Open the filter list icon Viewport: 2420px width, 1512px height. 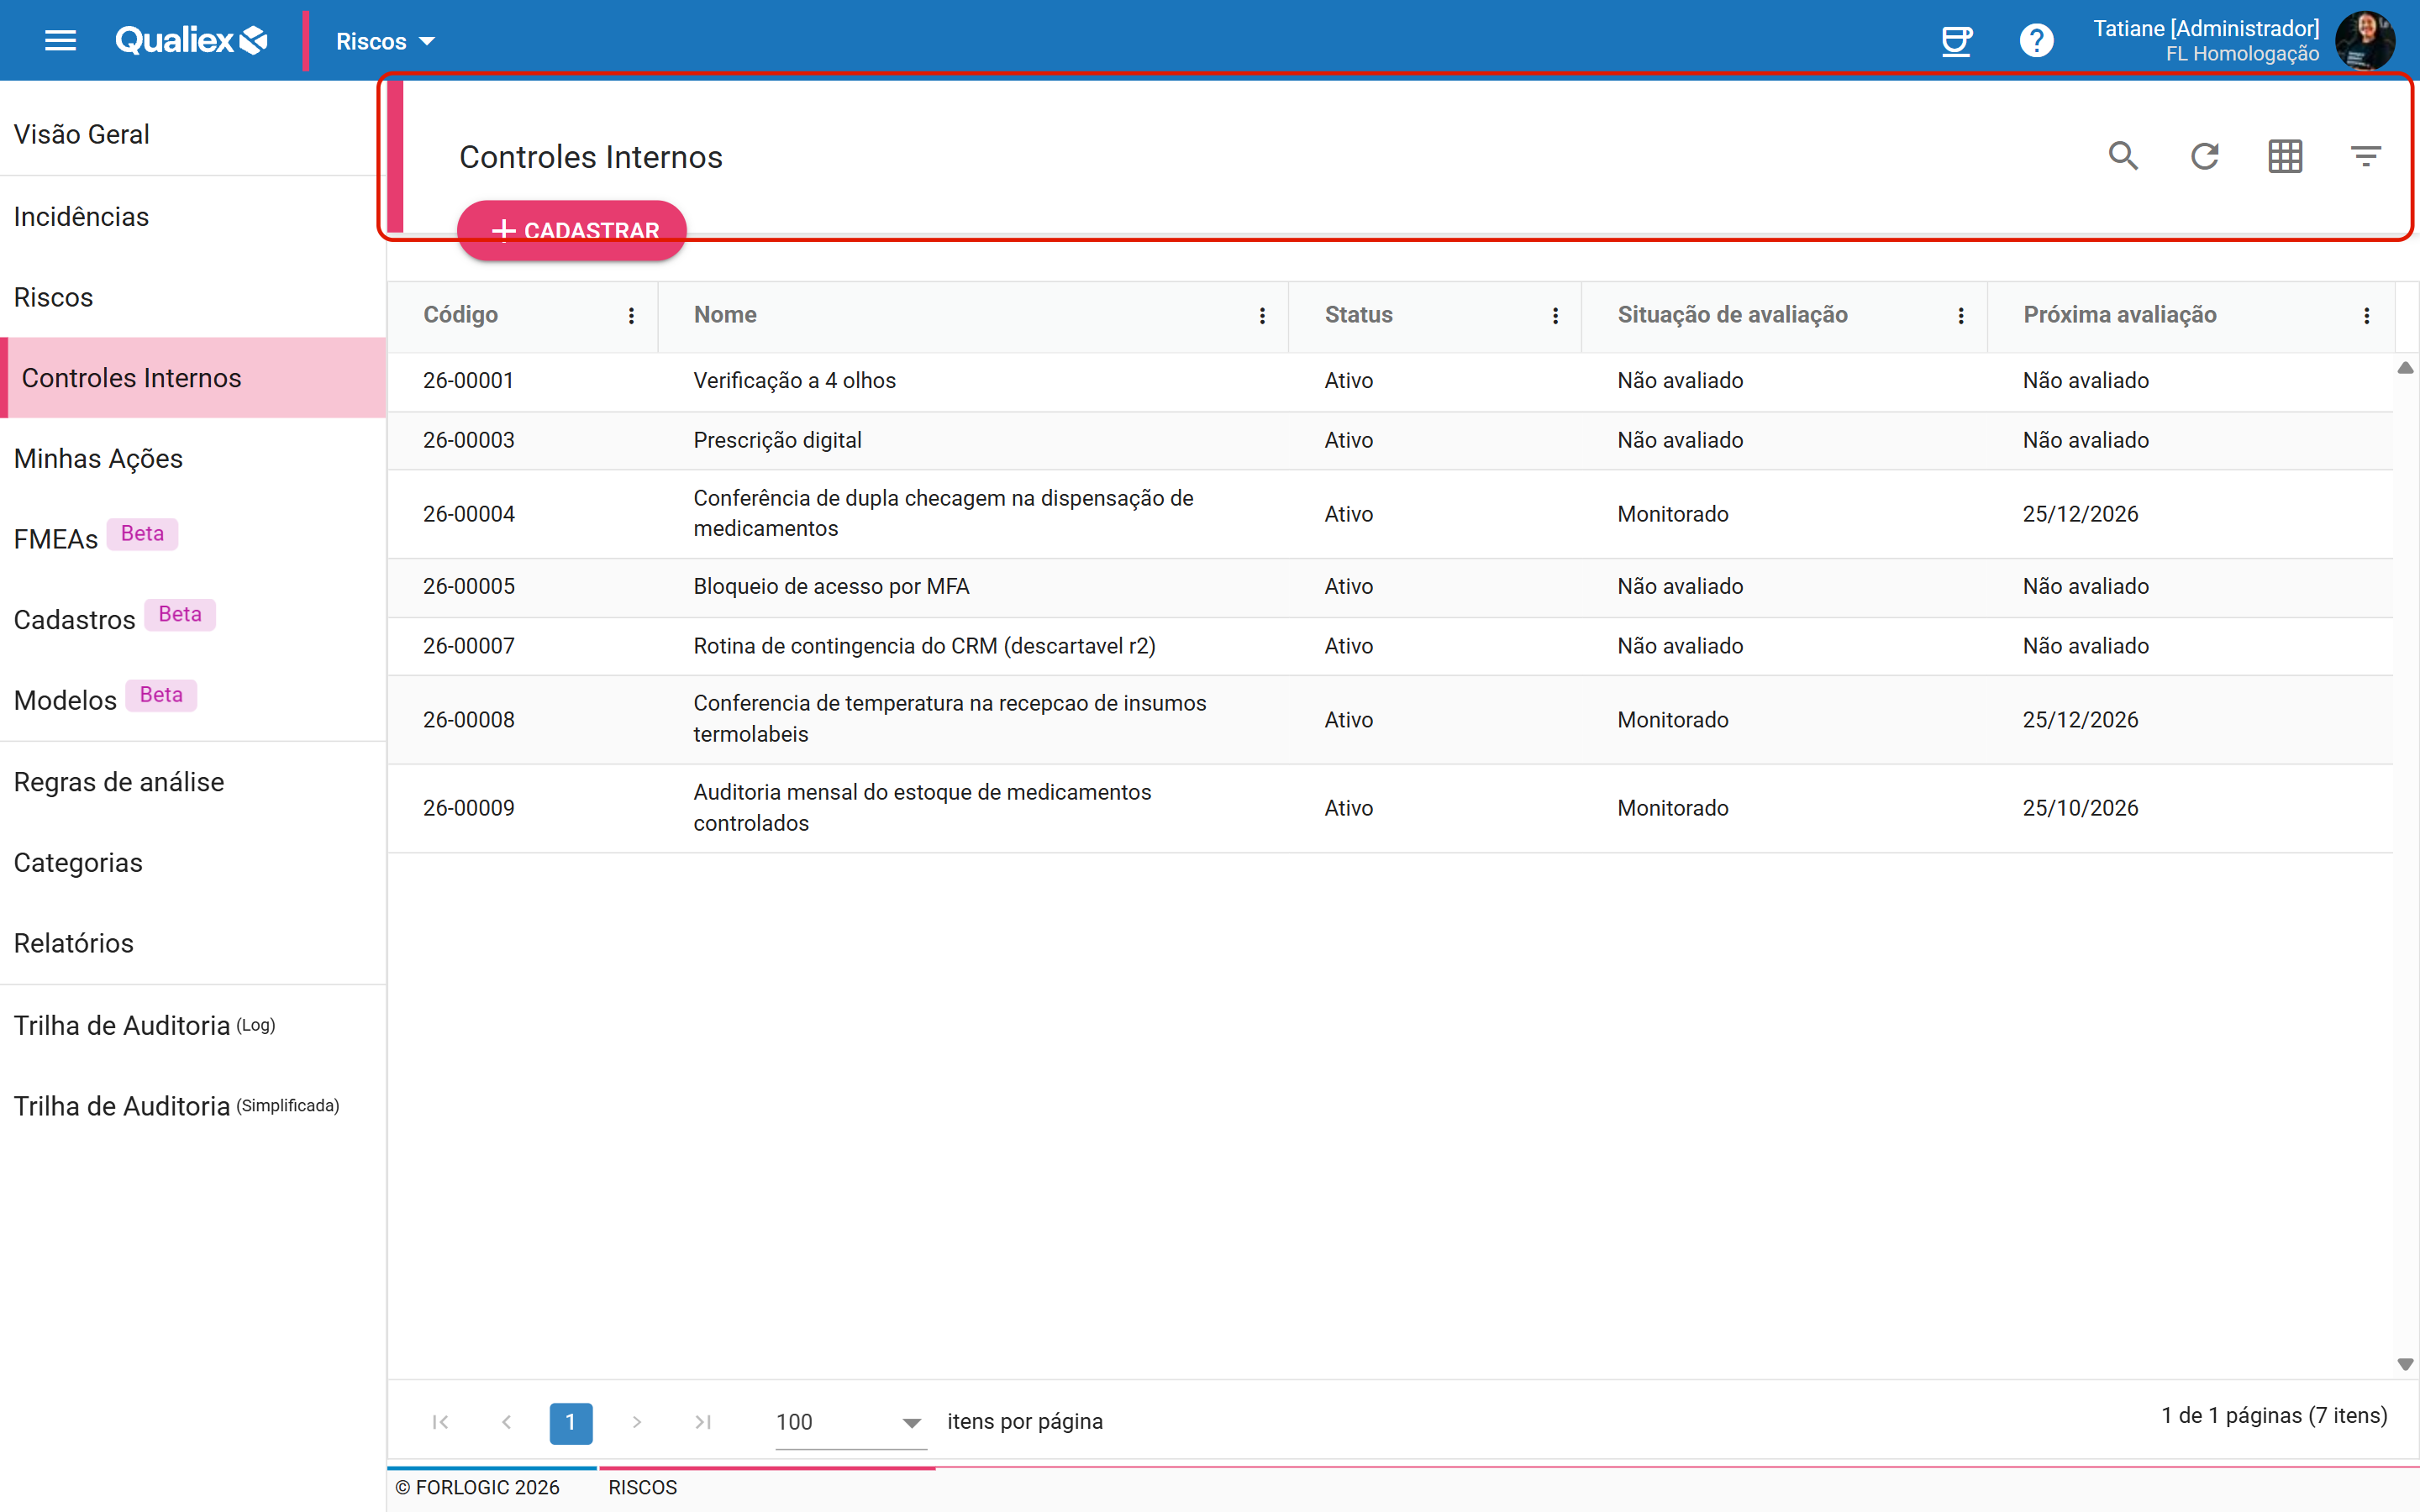coord(2365,156)
